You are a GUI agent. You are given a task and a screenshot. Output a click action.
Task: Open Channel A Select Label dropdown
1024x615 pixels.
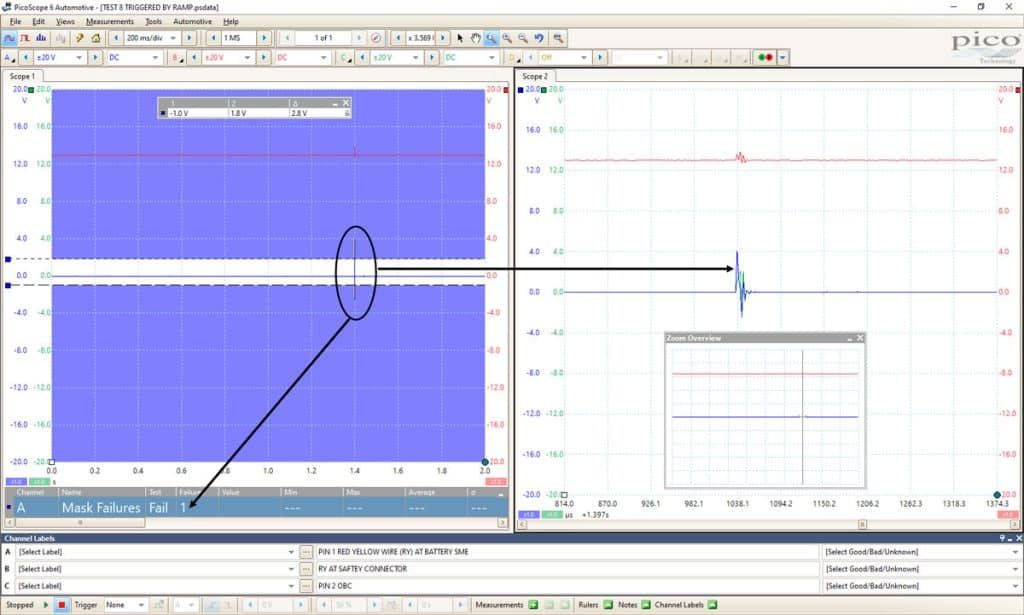click(291, 552)
